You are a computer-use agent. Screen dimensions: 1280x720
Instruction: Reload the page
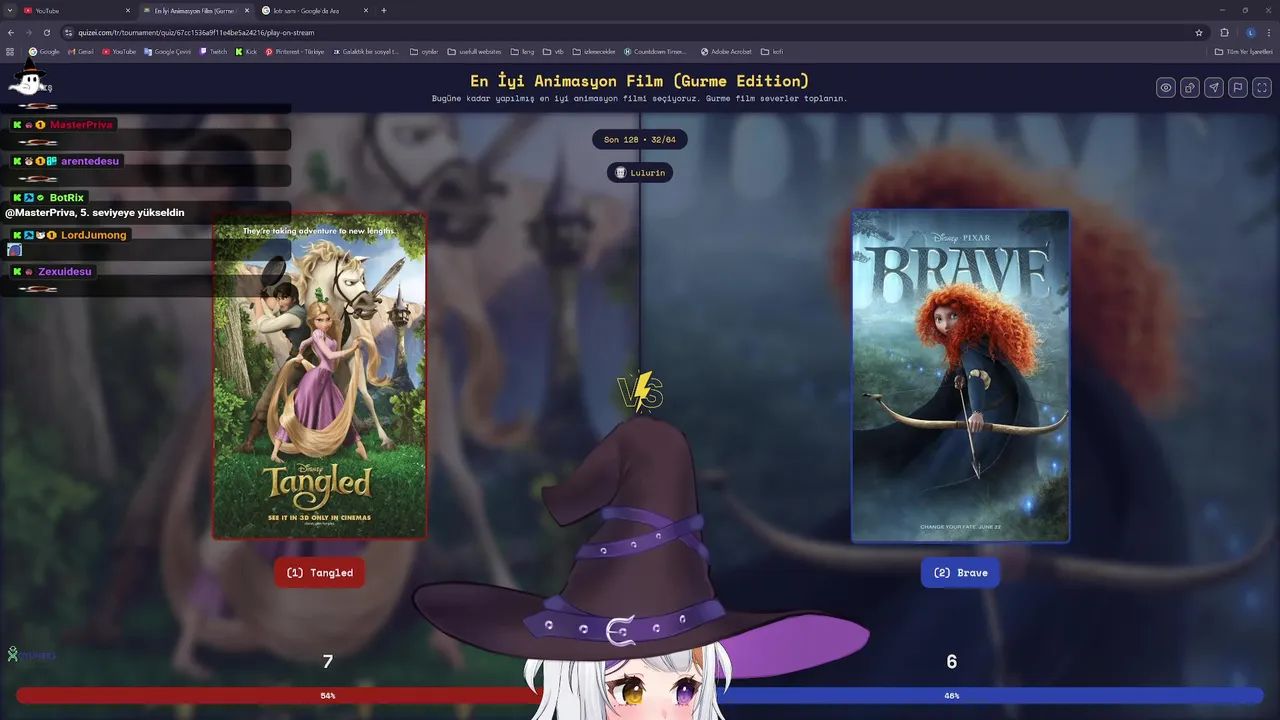point(47,32)
